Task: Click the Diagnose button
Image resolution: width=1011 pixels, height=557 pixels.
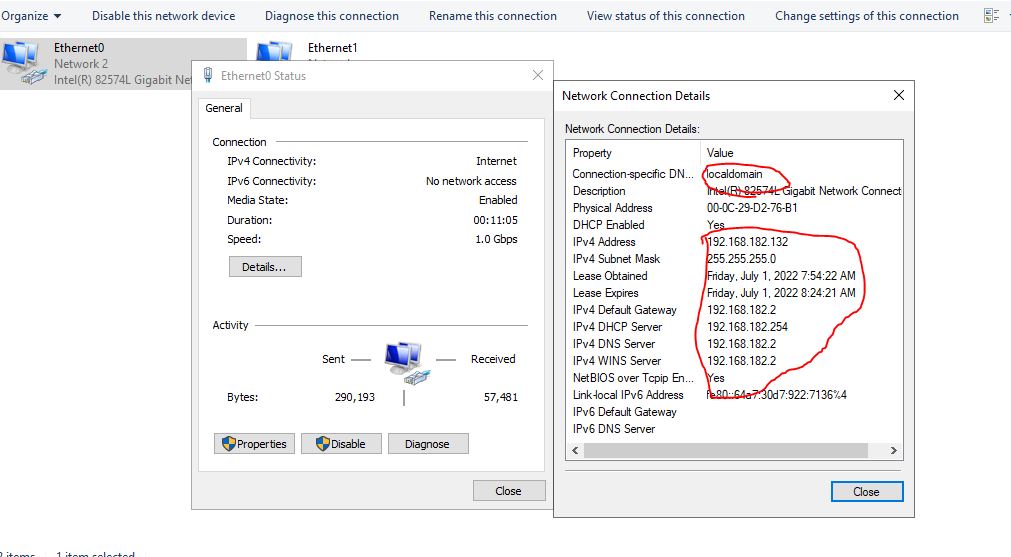Action: [427, 444]
